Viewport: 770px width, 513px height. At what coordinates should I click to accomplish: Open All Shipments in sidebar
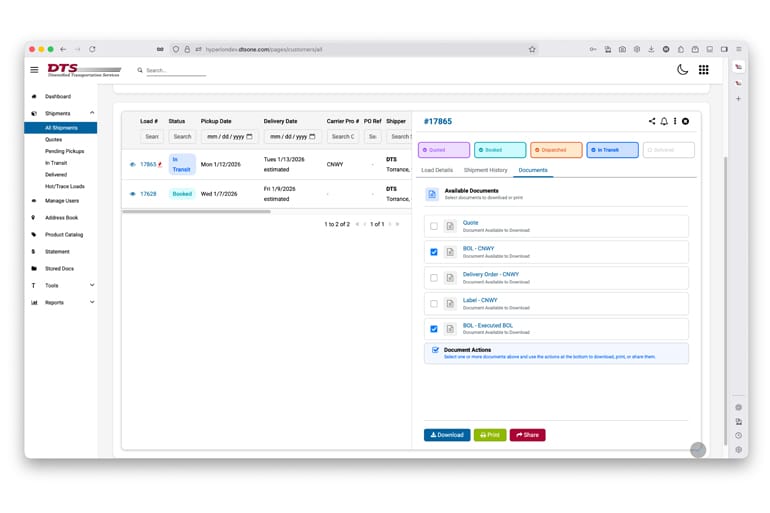pyautogui.click(x=61, y=128)
